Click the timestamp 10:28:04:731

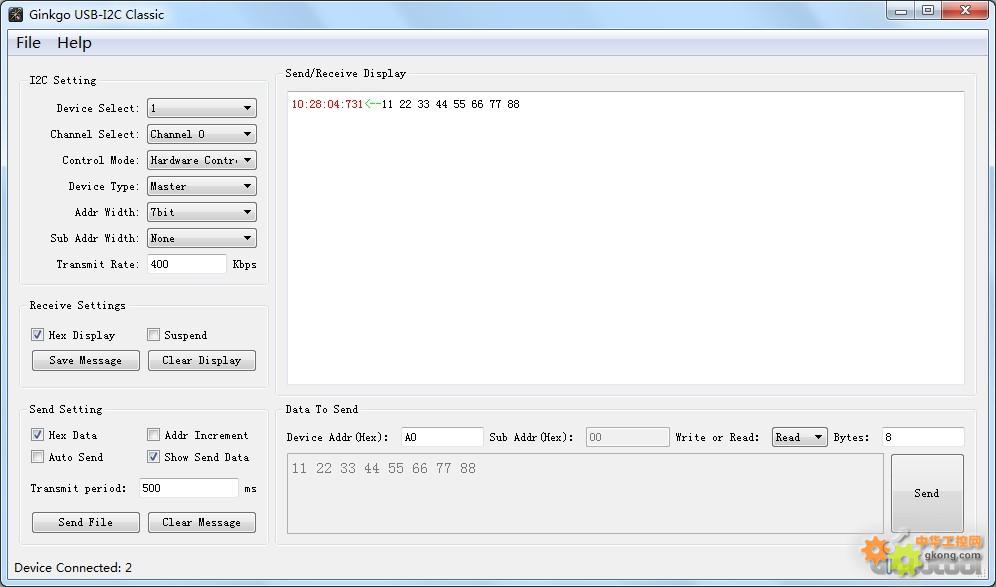tap(327, 104)
